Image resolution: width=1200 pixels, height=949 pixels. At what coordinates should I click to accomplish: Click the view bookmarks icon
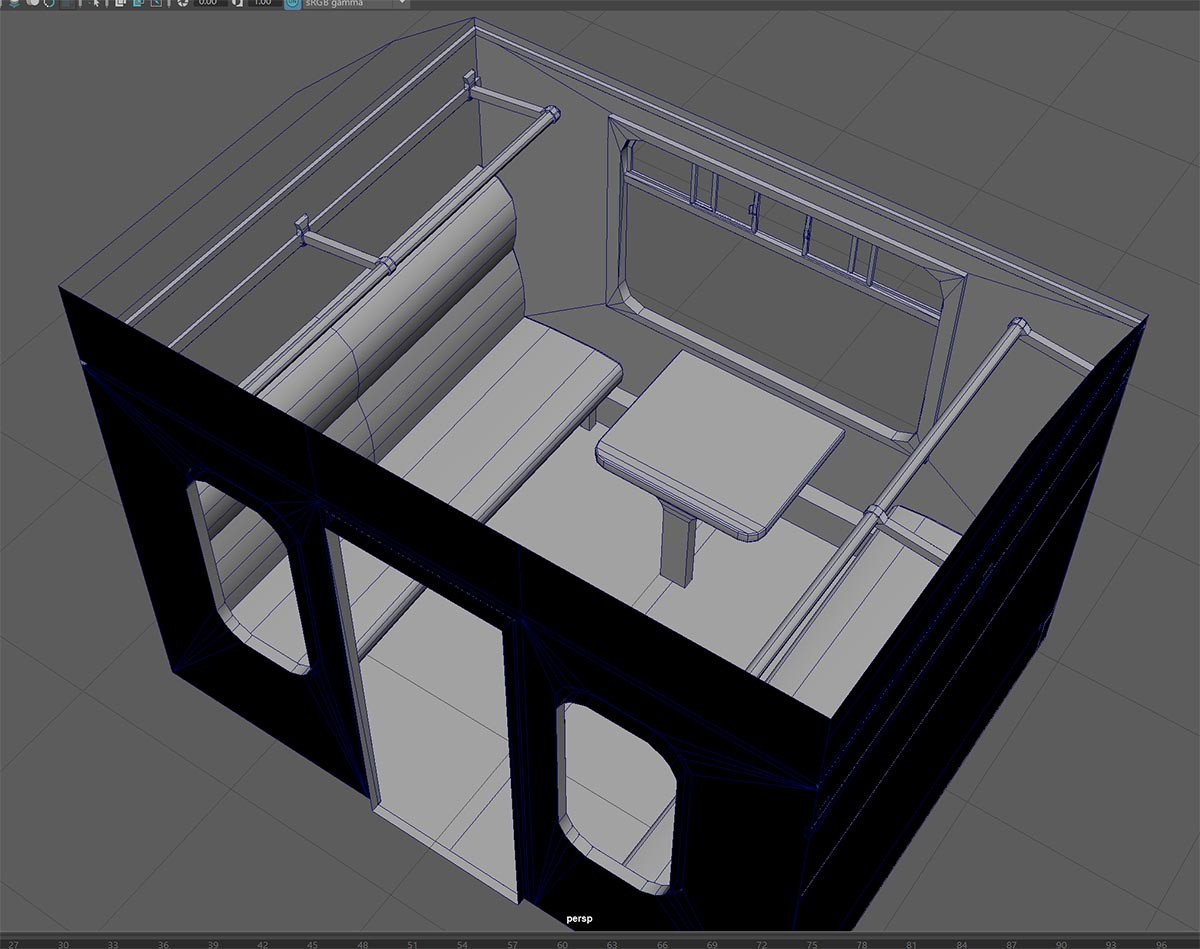49,5
